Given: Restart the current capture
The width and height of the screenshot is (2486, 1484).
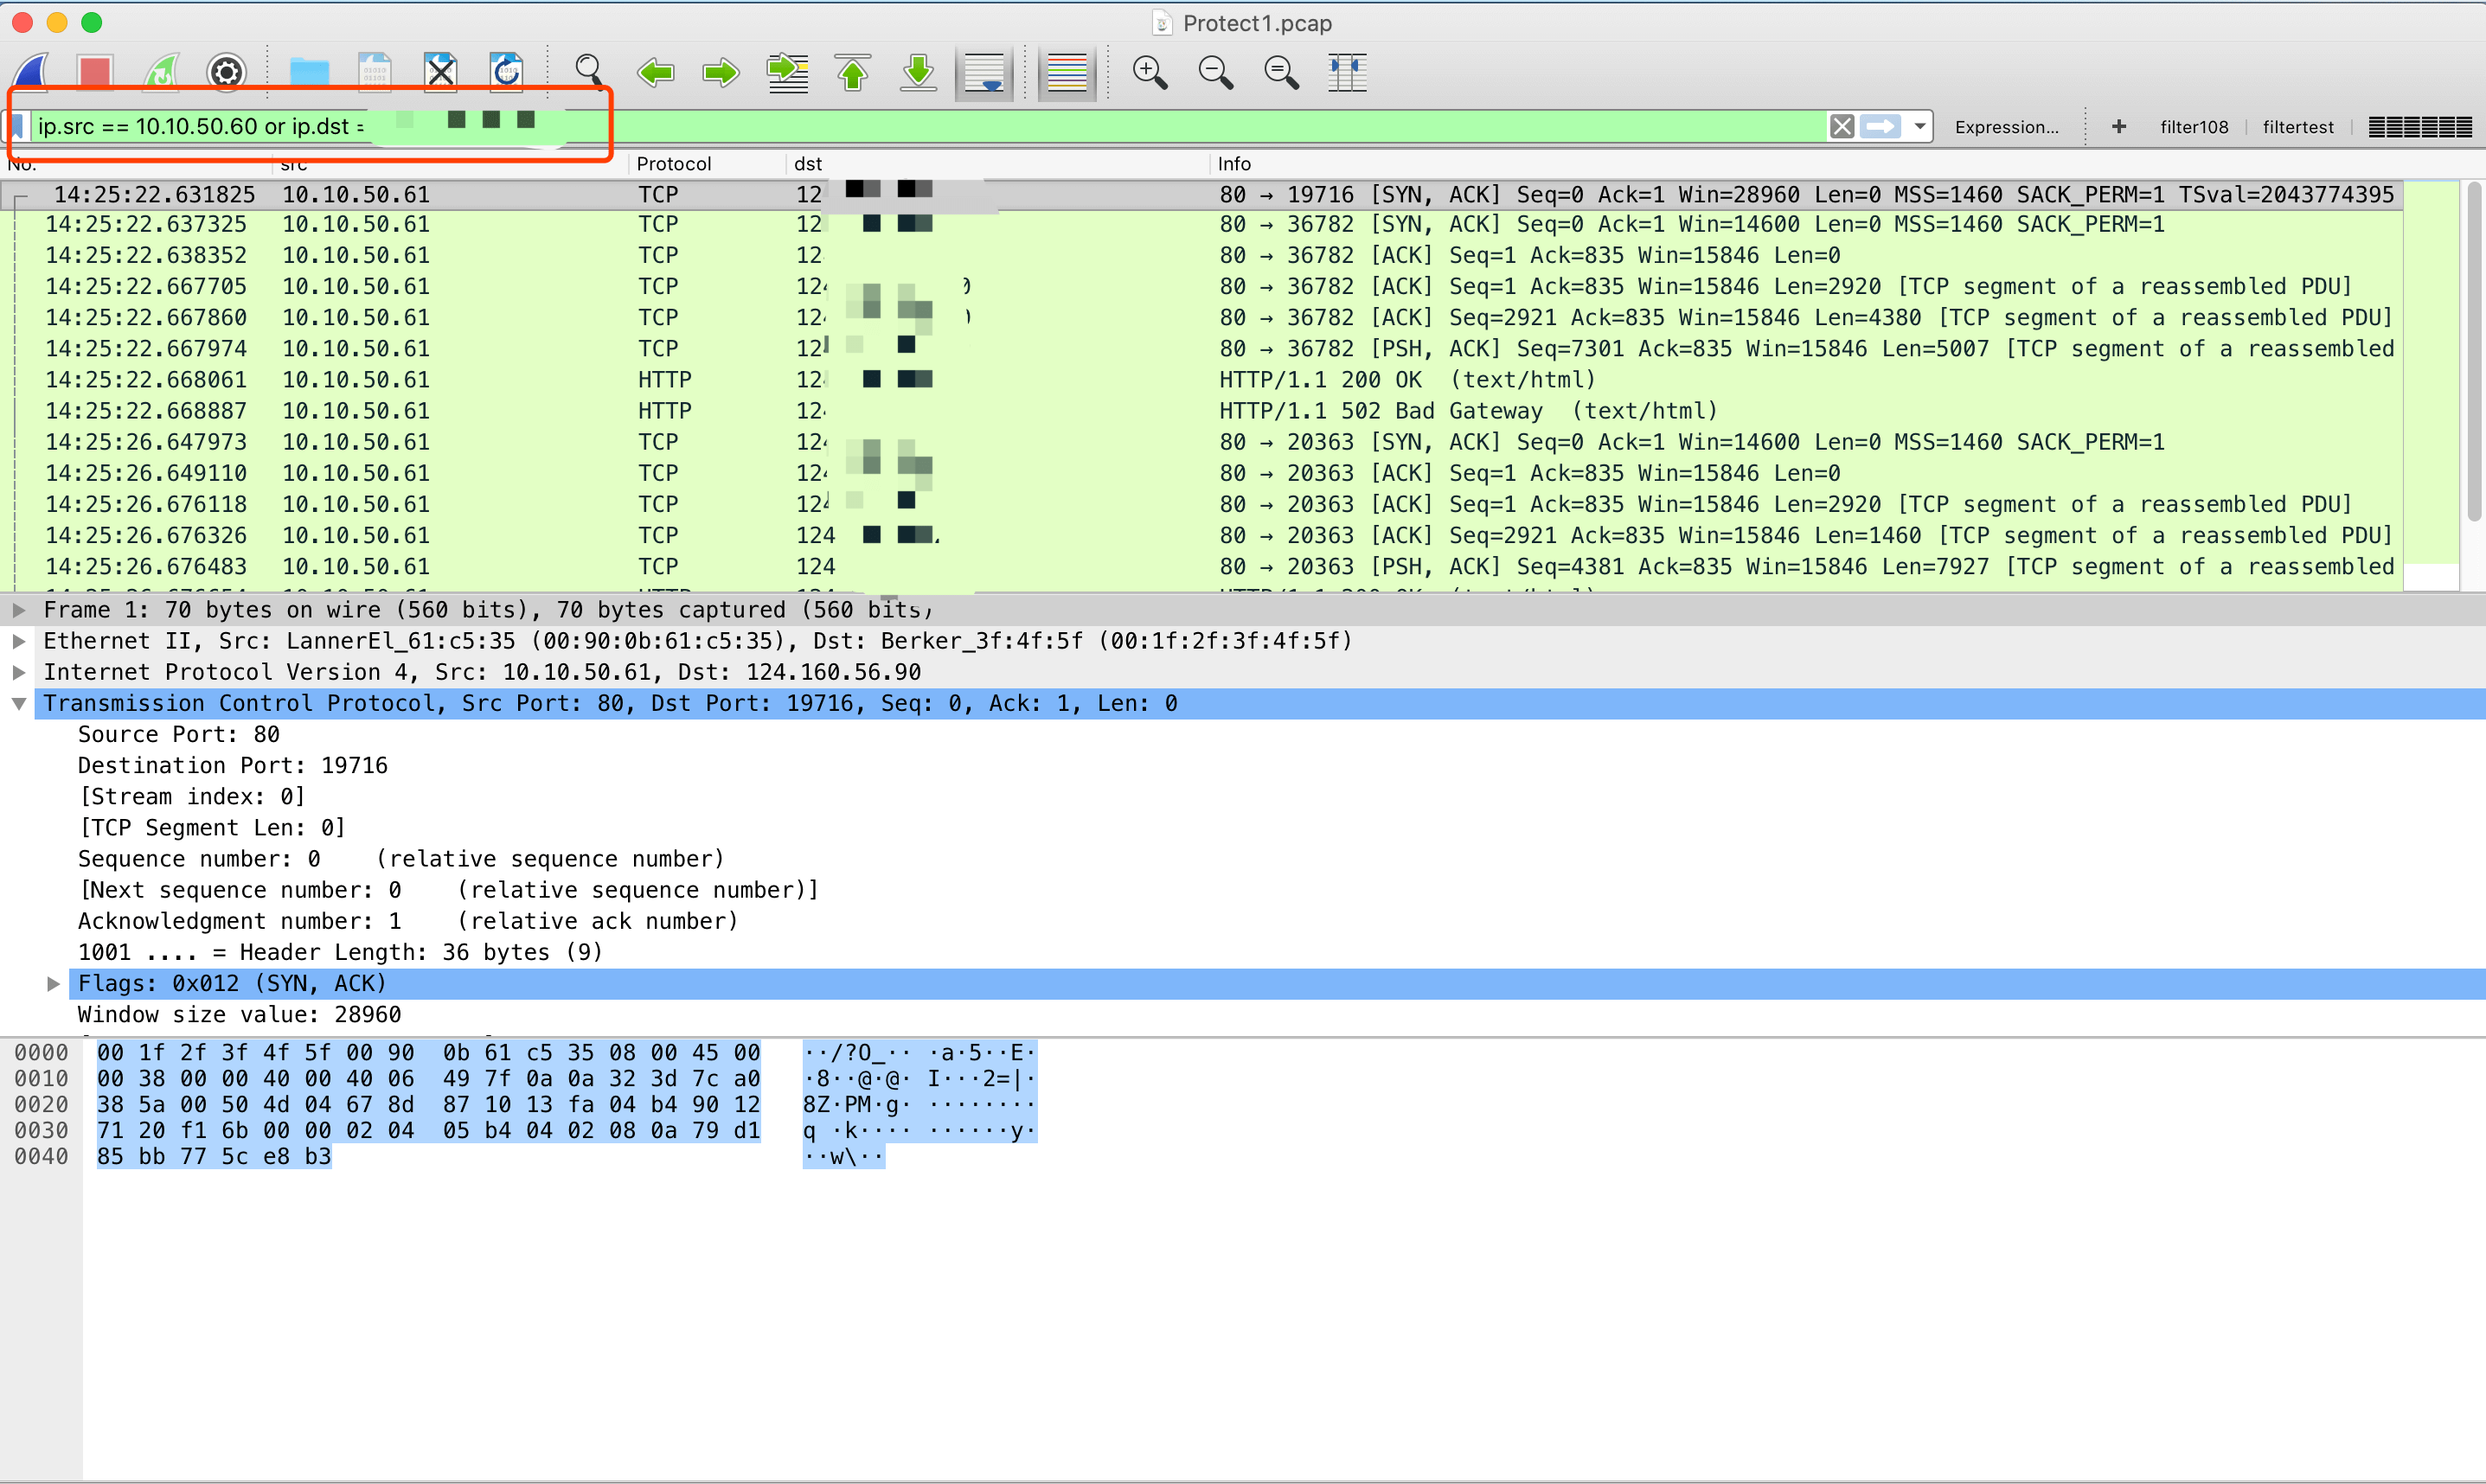Looking at the screenshot, I should tap(161, 71).
